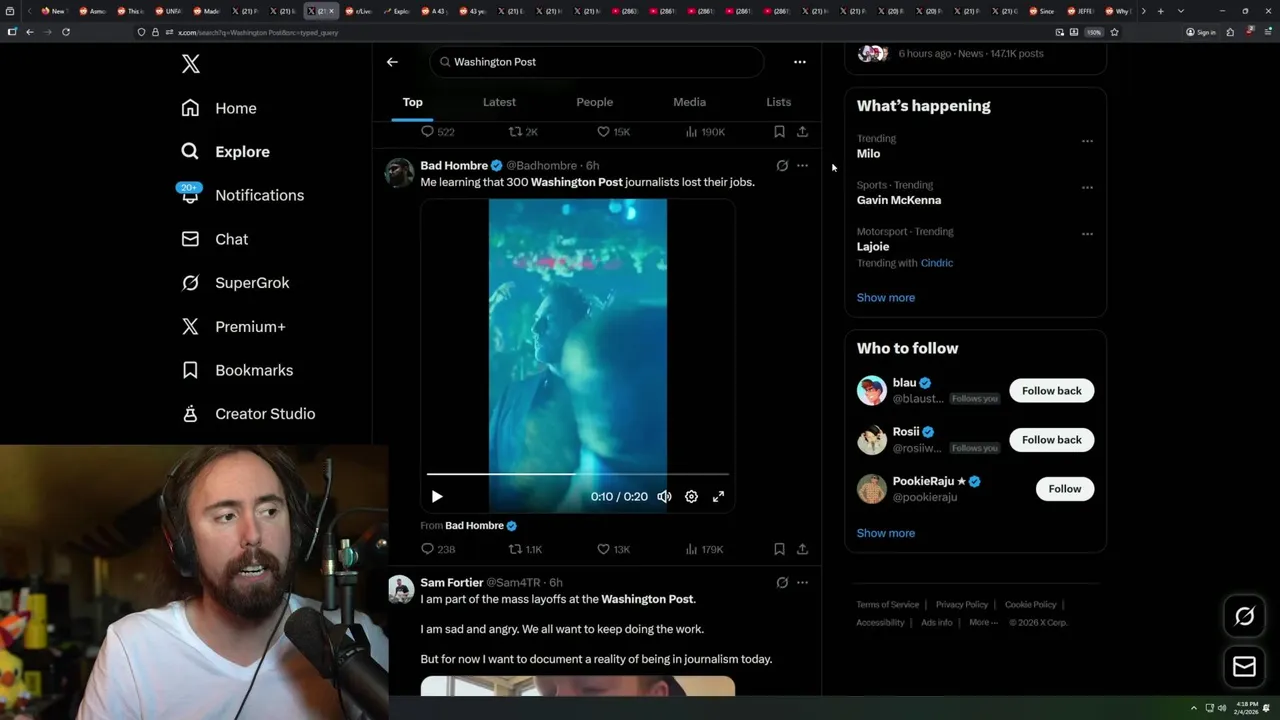View Bad Hombre post 179K views
The width and height of the screenshot is (1280, 720).
pos(704,549)
